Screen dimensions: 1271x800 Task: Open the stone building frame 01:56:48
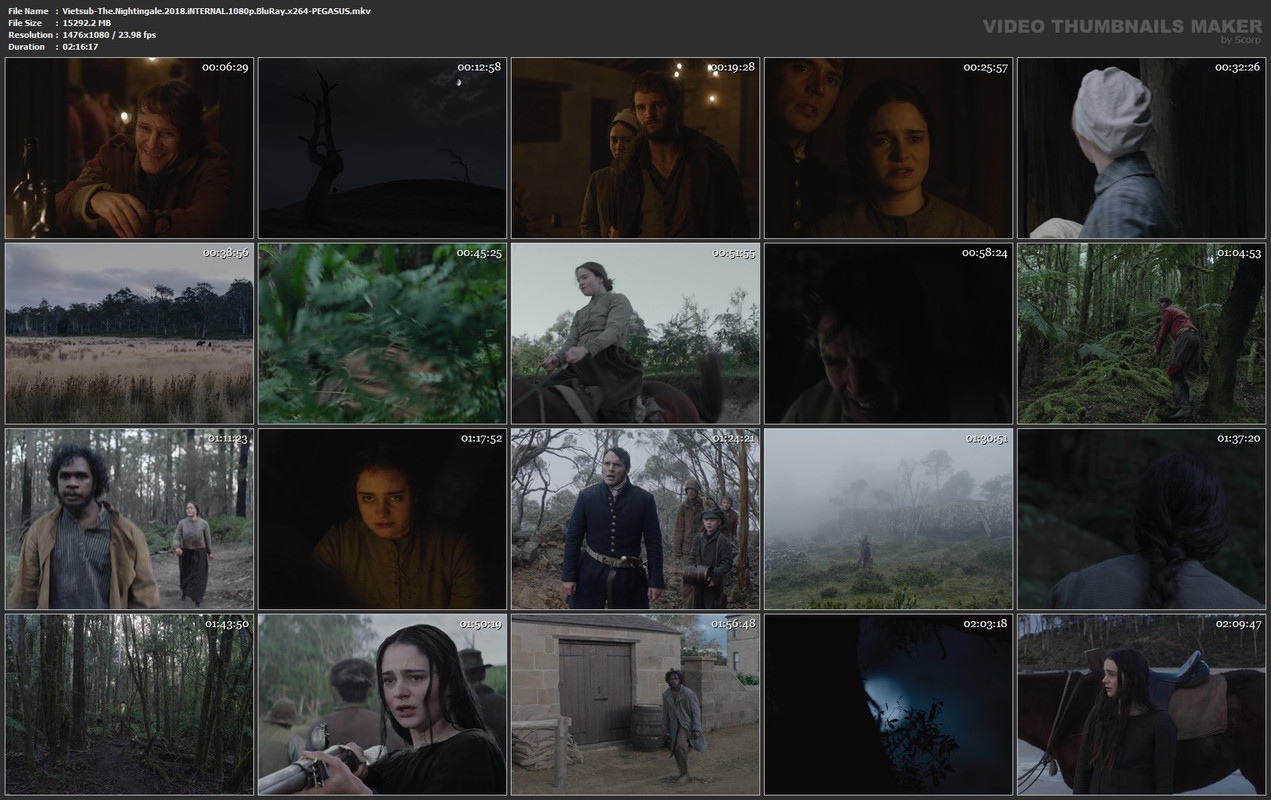click(x=635, y=705)
